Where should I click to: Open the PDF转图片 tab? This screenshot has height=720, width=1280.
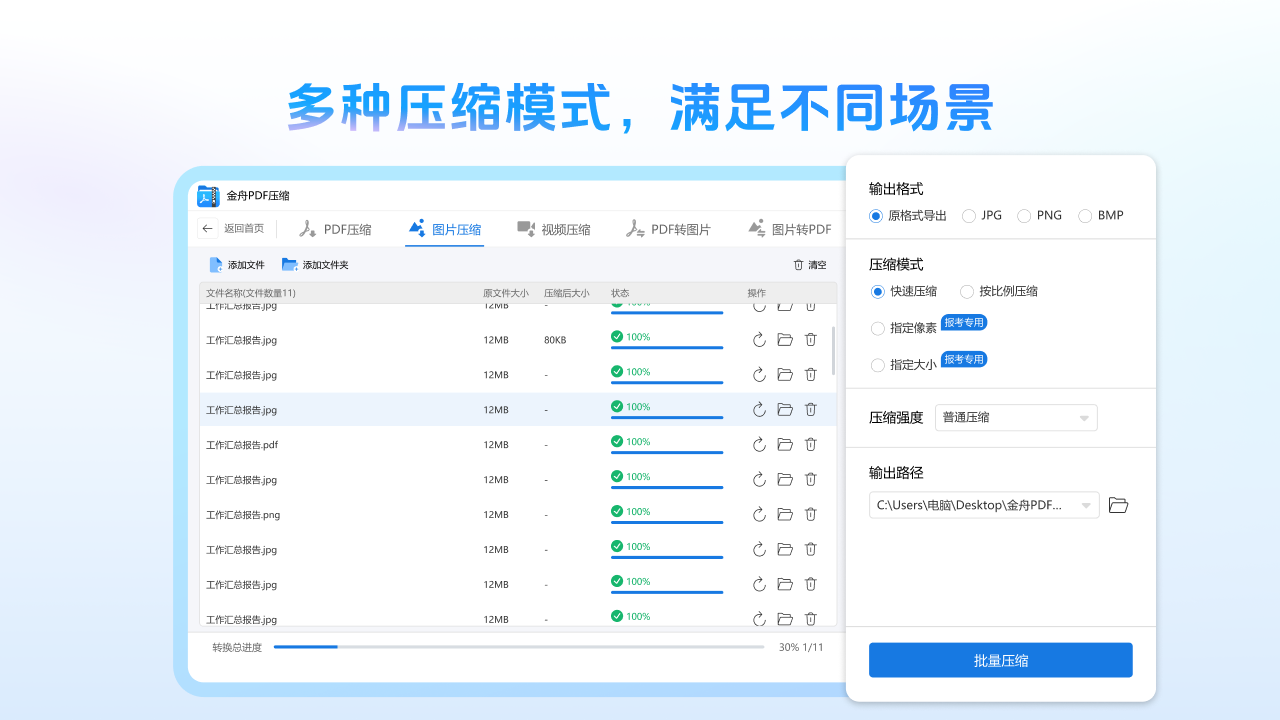(668, 228)
